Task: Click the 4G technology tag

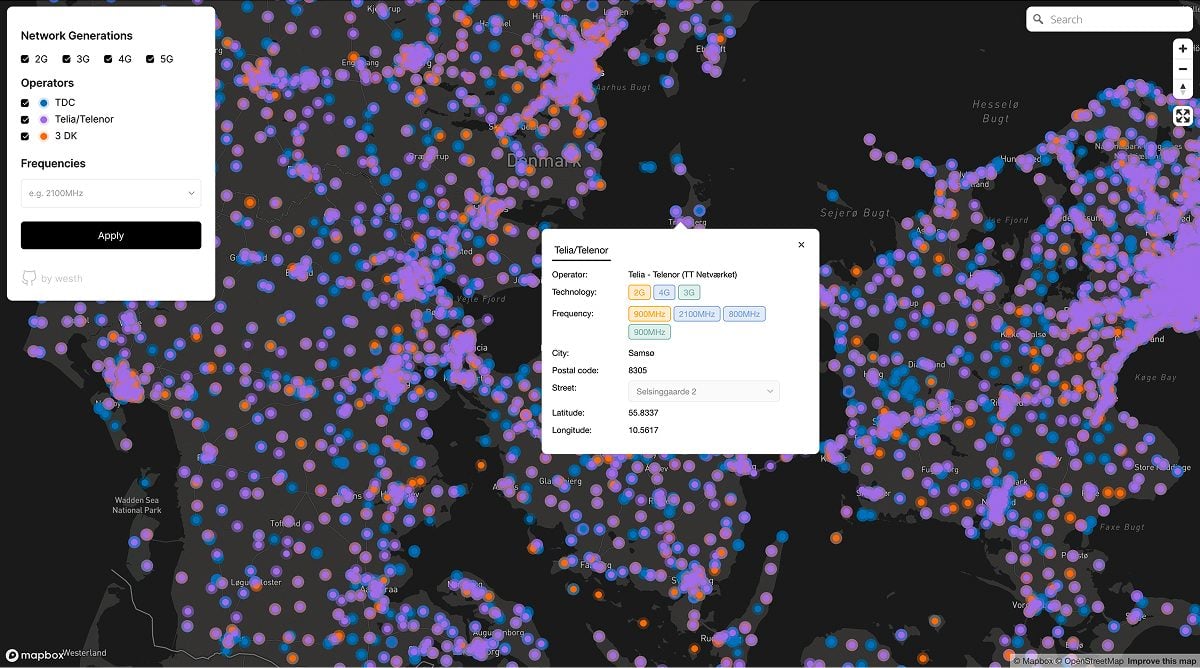Action: 664,293
